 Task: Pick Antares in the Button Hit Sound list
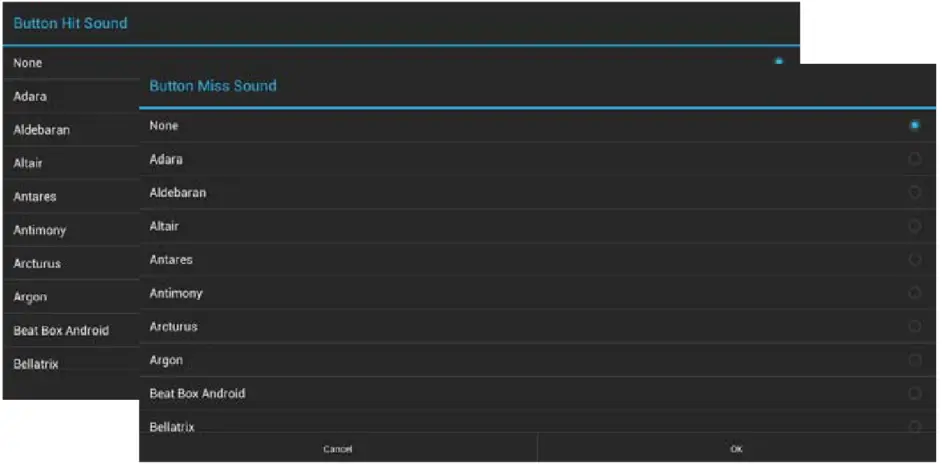35,197
